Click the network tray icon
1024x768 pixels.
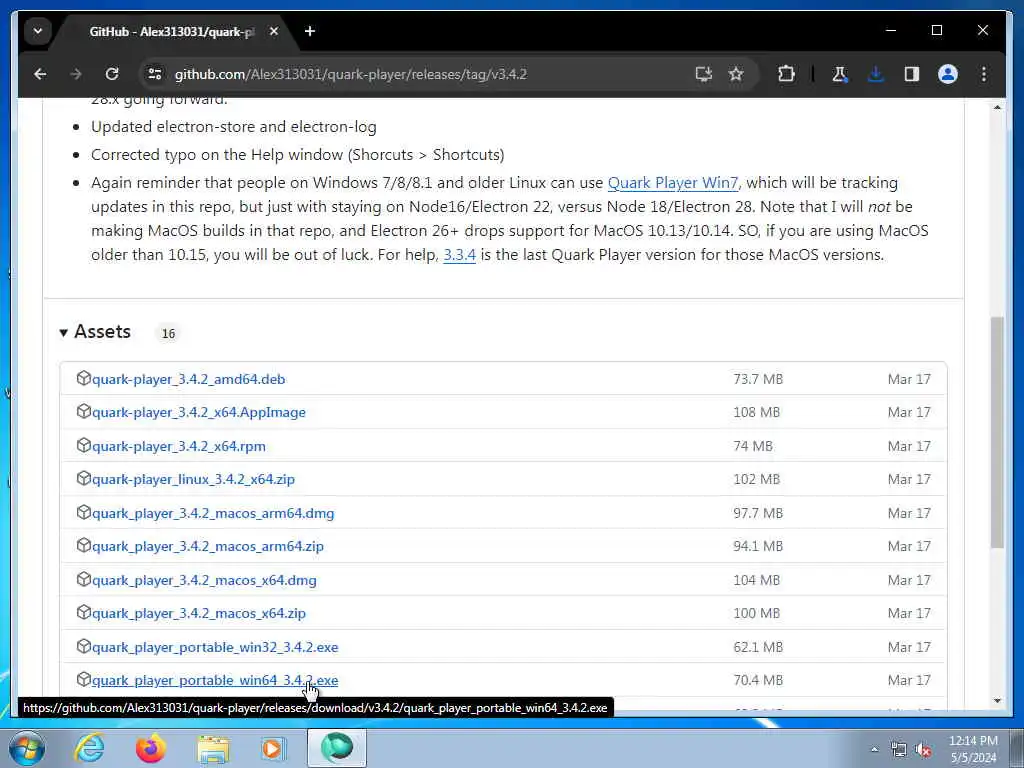(899, 750)
